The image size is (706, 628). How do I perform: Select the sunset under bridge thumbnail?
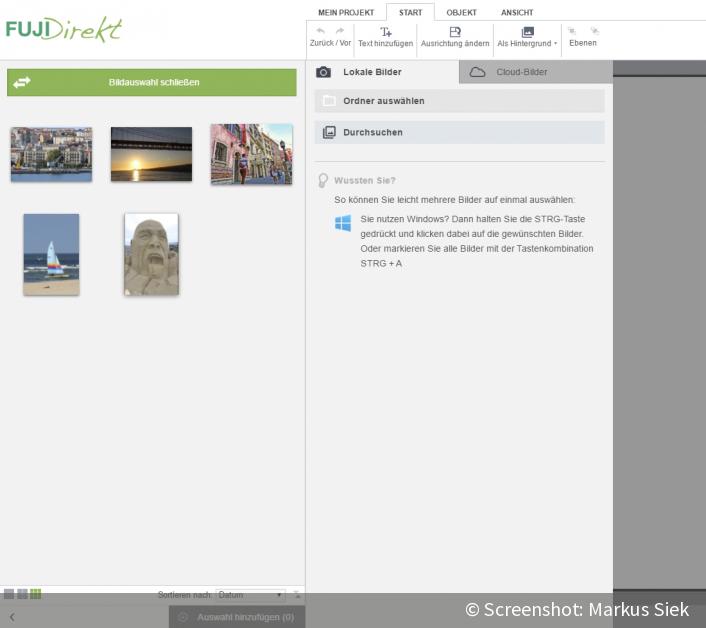click(151, 154)
